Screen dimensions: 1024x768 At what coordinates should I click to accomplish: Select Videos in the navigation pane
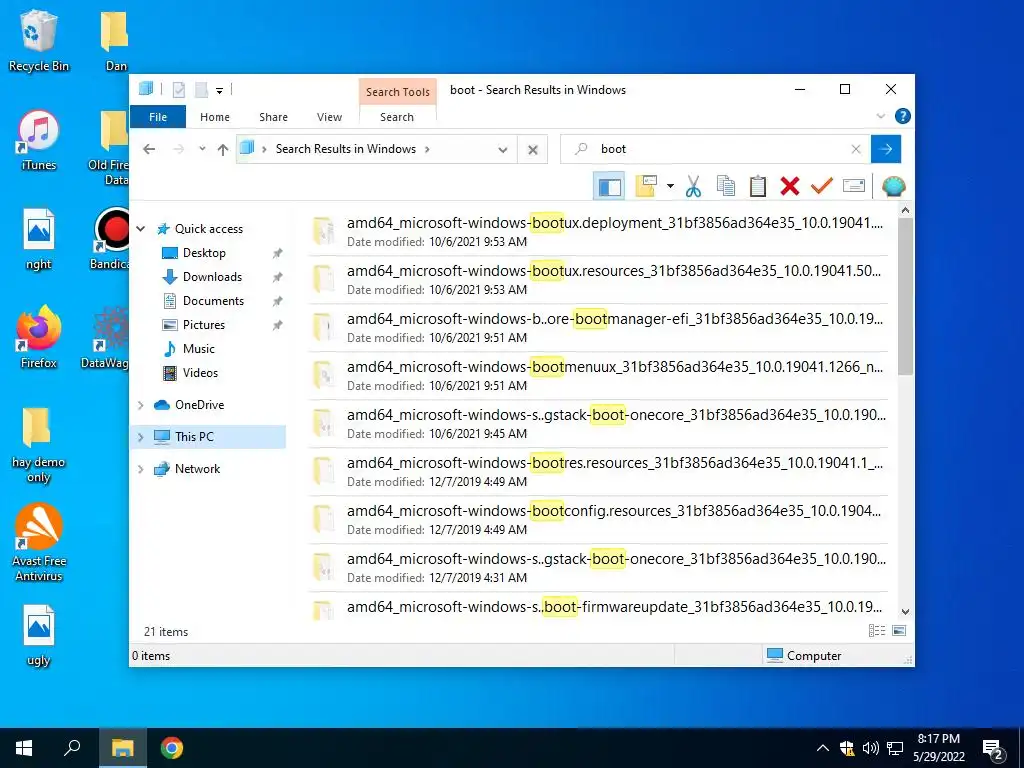pos(200,373)
